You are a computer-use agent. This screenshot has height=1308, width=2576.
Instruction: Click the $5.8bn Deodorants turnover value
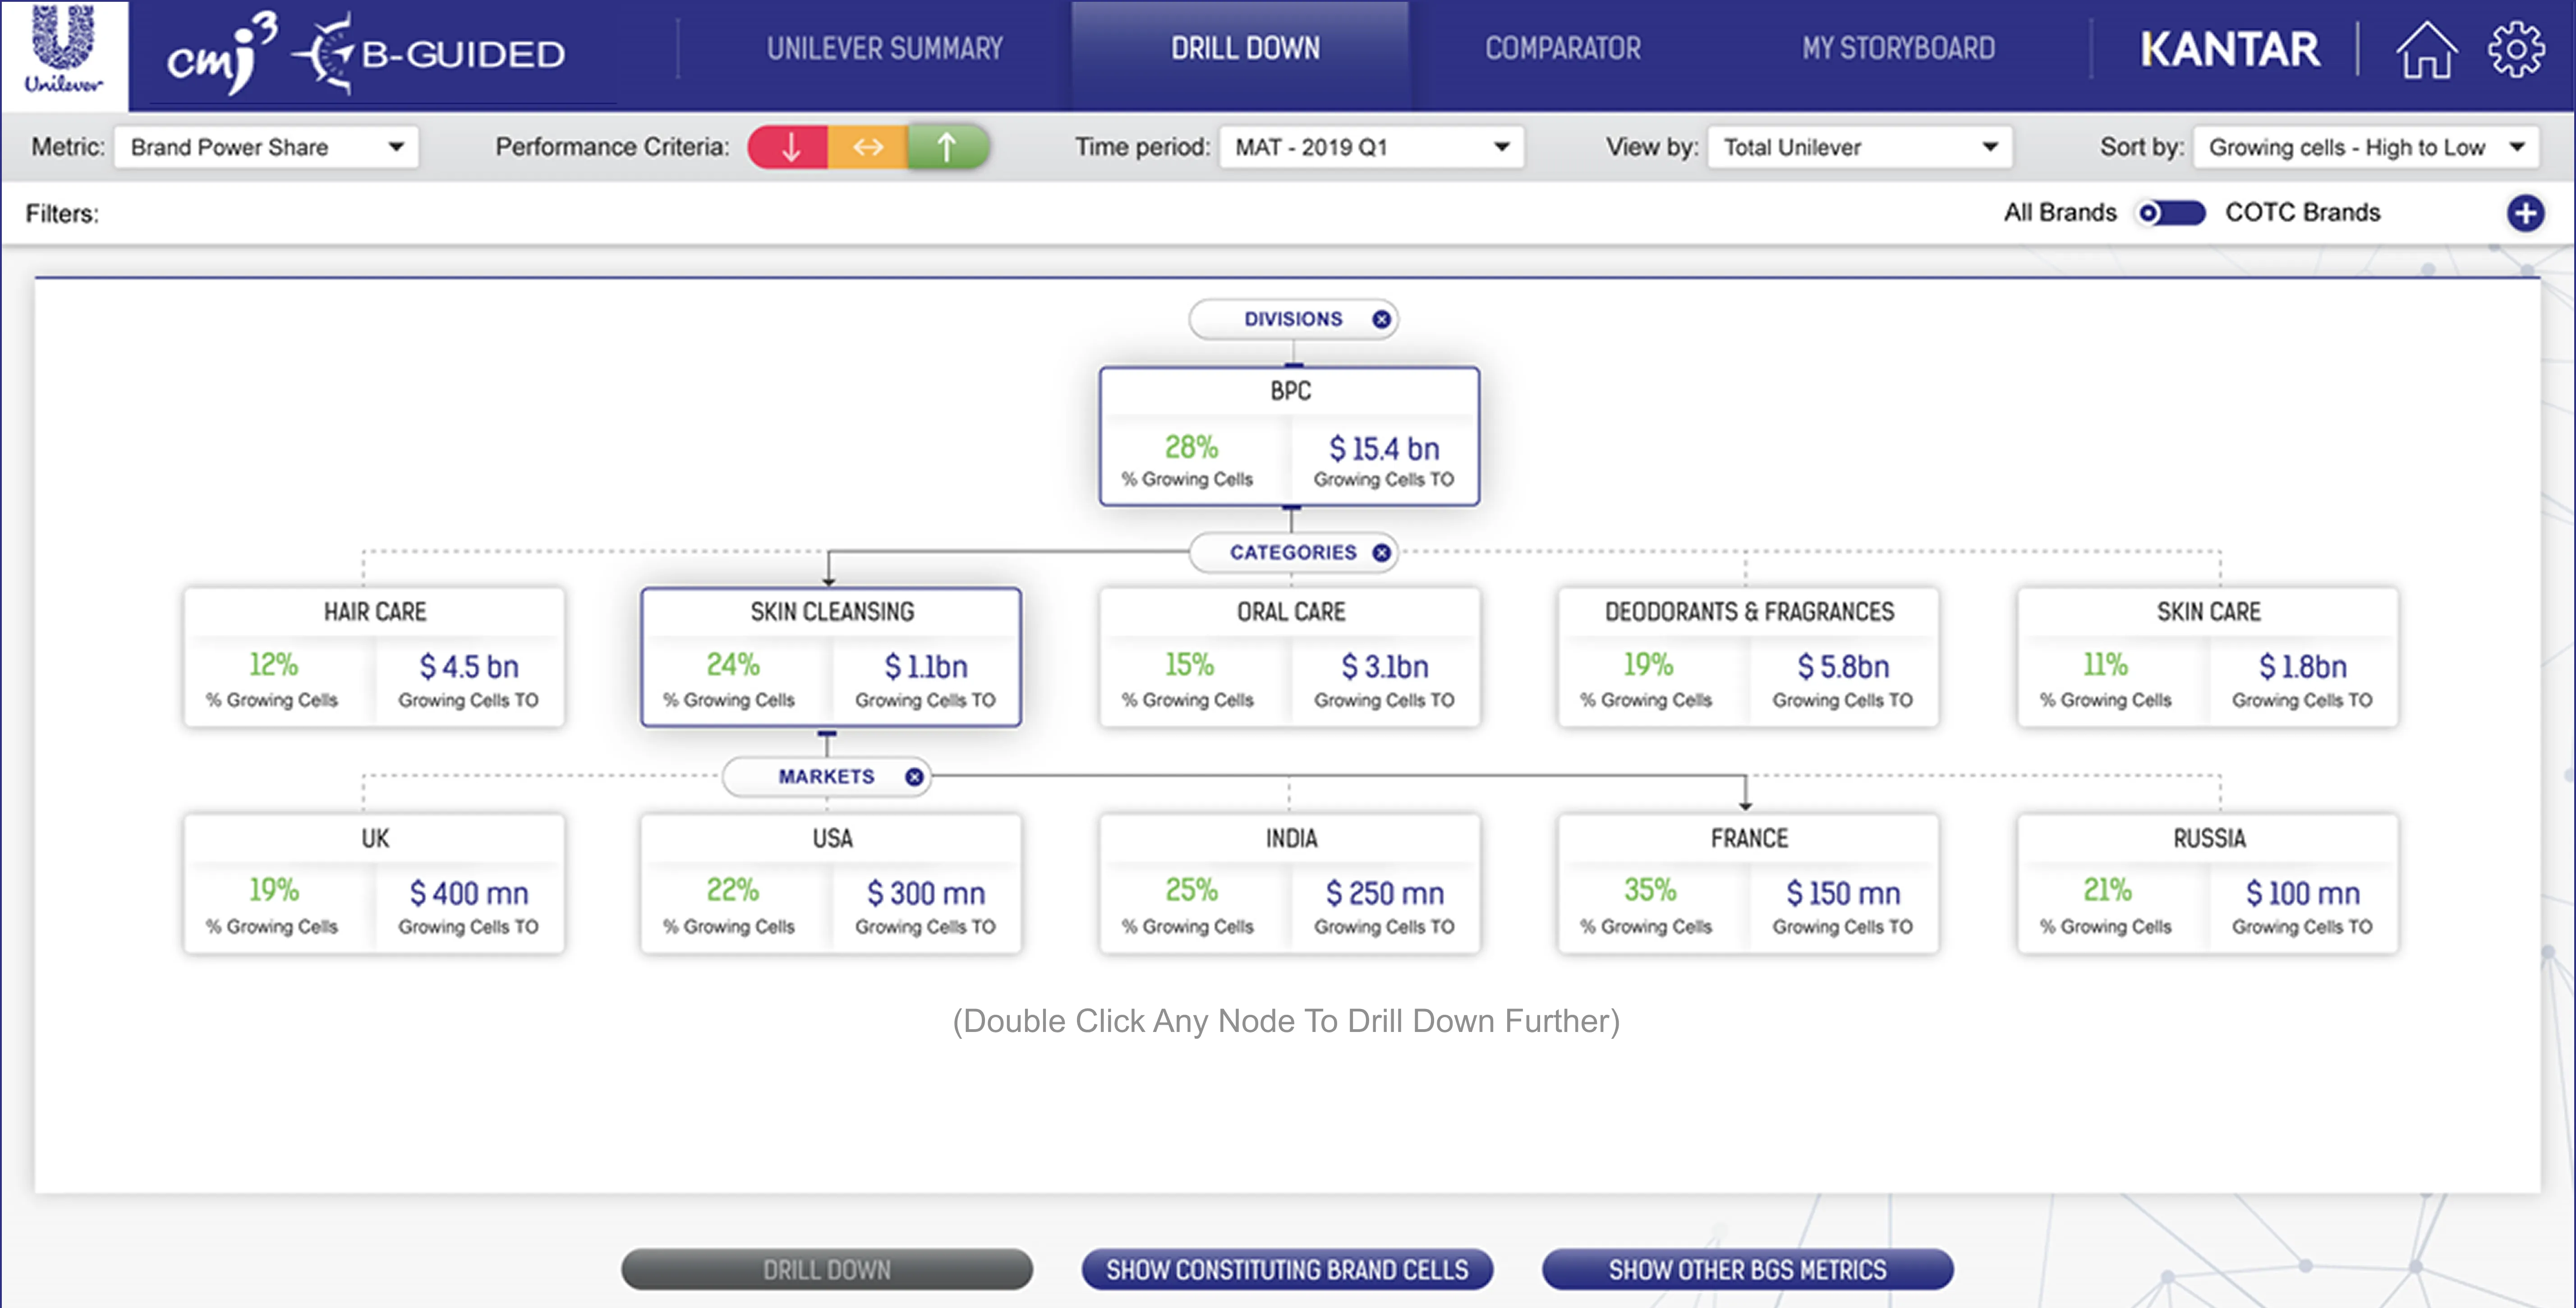tap(1843, 666)
